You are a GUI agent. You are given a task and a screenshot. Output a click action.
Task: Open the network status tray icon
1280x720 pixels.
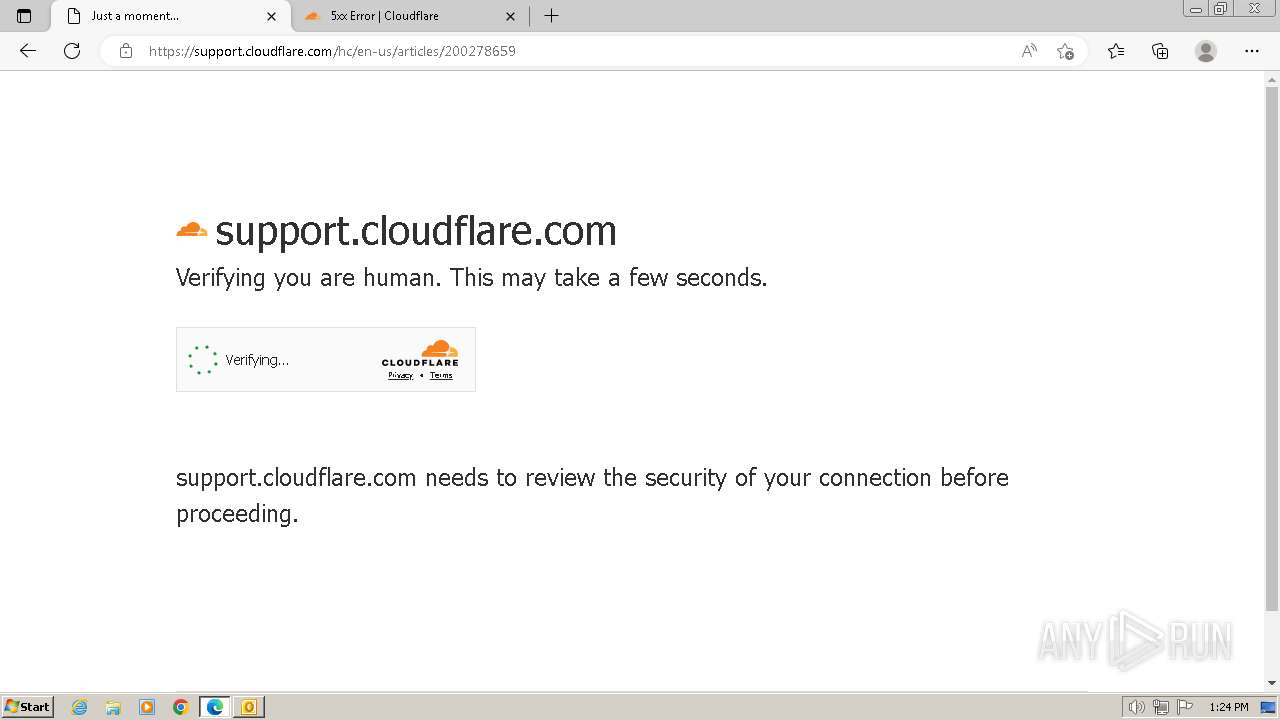pyautogui.click(x=1161, y=707)
